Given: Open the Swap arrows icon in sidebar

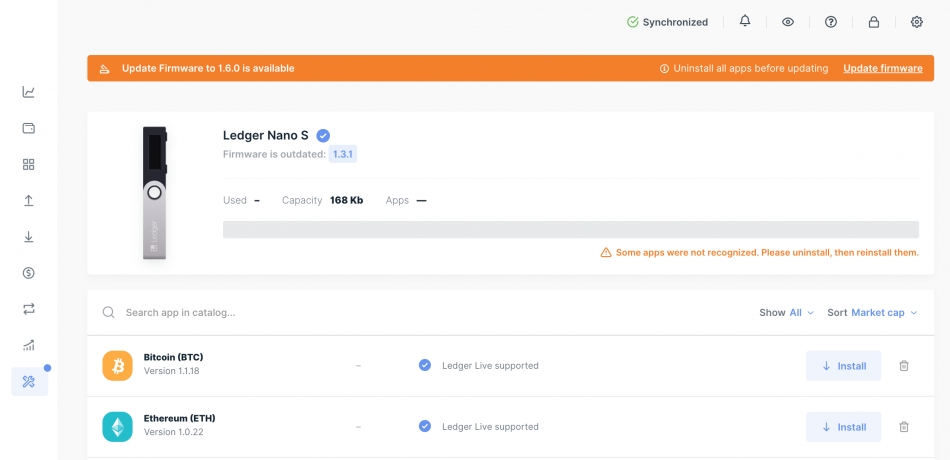Looking at the screenshot, I should pos(28,309).
